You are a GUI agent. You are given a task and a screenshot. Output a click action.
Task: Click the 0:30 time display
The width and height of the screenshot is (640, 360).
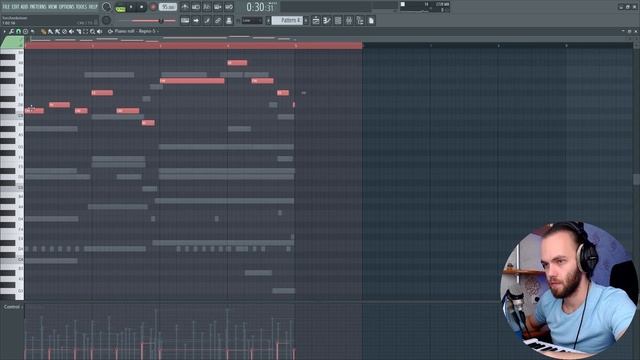[260, 7]
